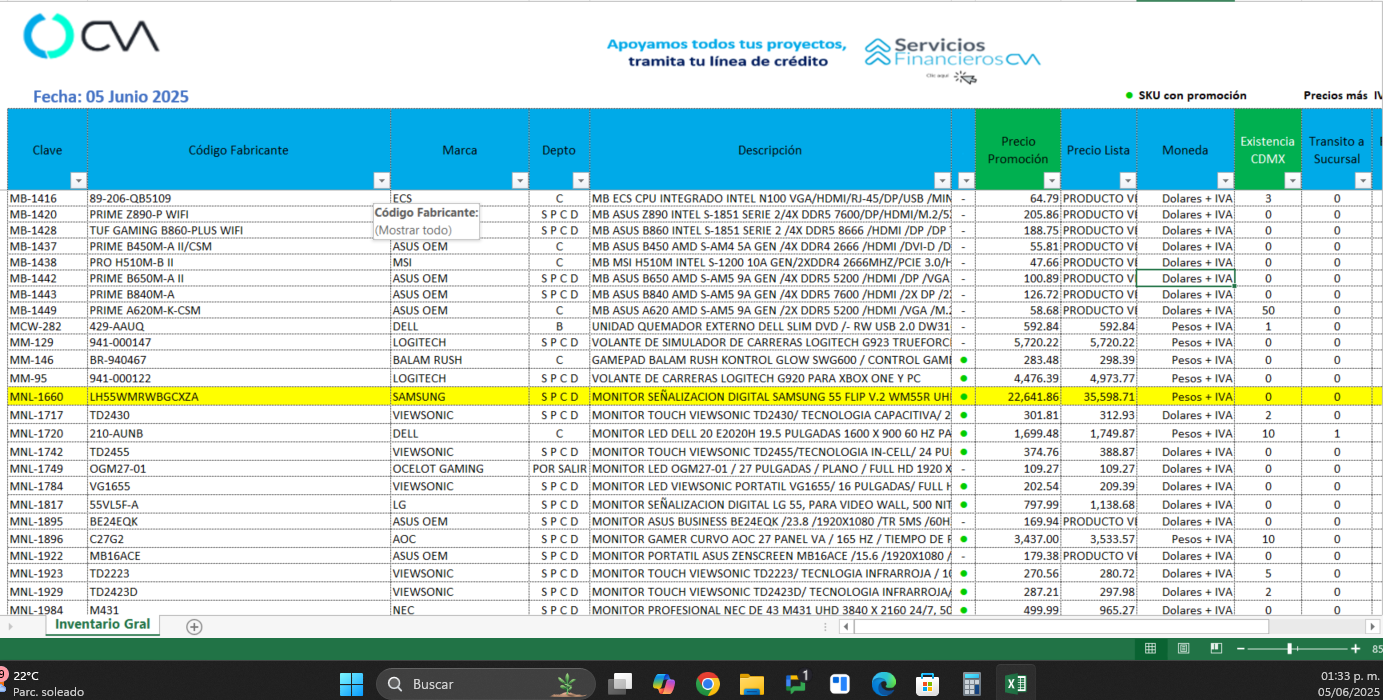
Task: Launch Copilot from the taskbar
Action: click(664, 684)
